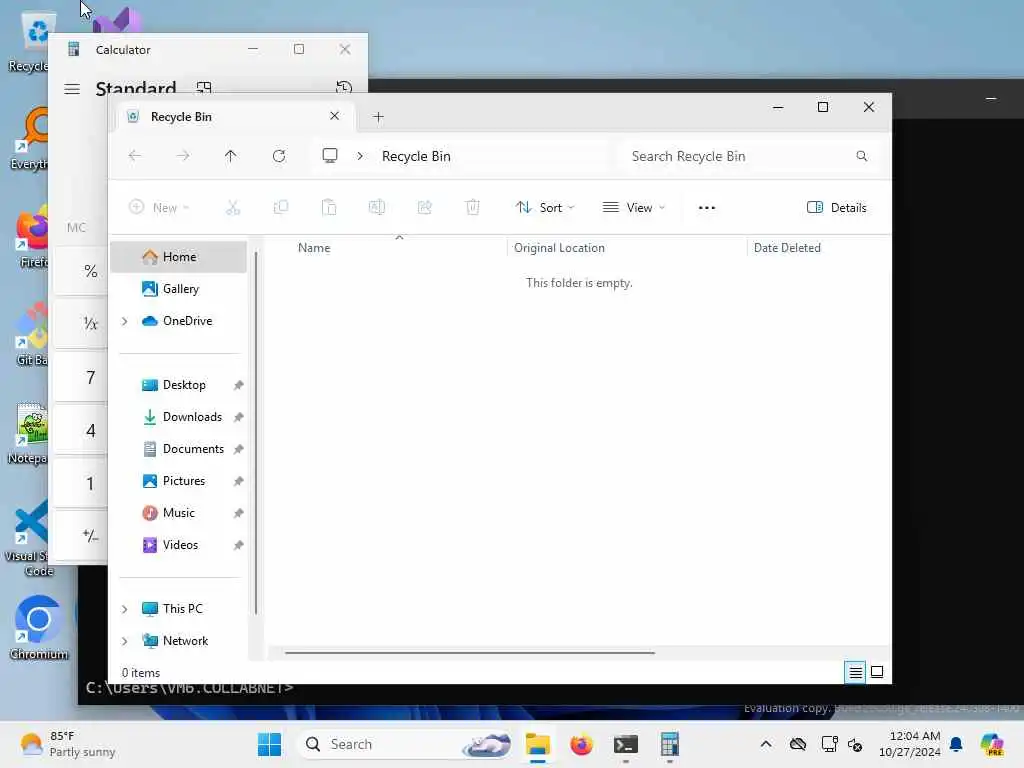The image size is (1024, 768).
Task: Click Terminal icon in taskbar
Action: pyautogui.click(x=626, y=744)
